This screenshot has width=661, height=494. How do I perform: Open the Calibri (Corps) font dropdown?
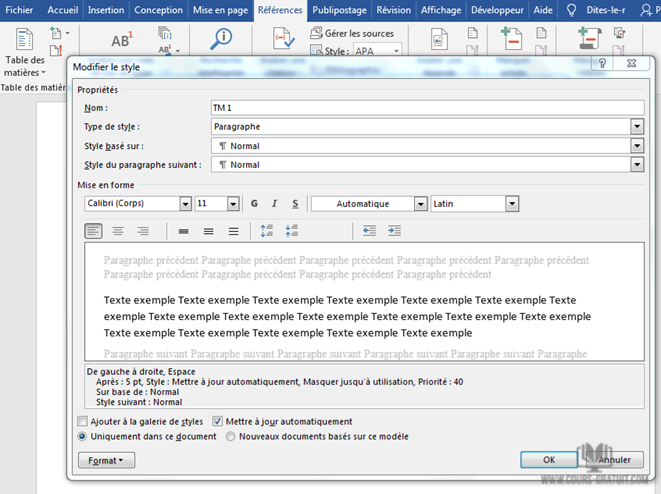185,204
